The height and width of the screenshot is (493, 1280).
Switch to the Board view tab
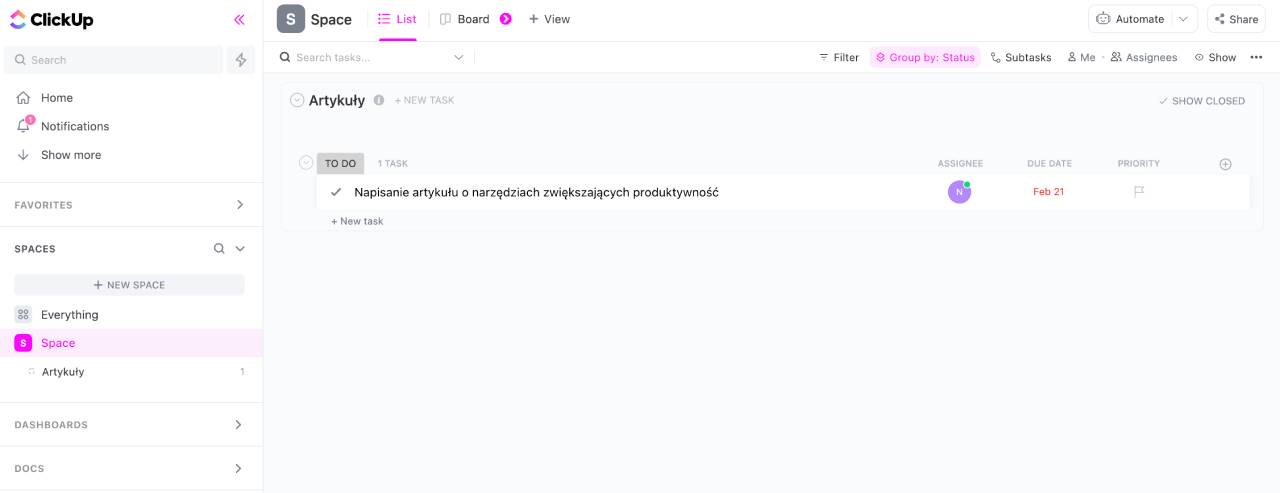(x=465, y=19)
